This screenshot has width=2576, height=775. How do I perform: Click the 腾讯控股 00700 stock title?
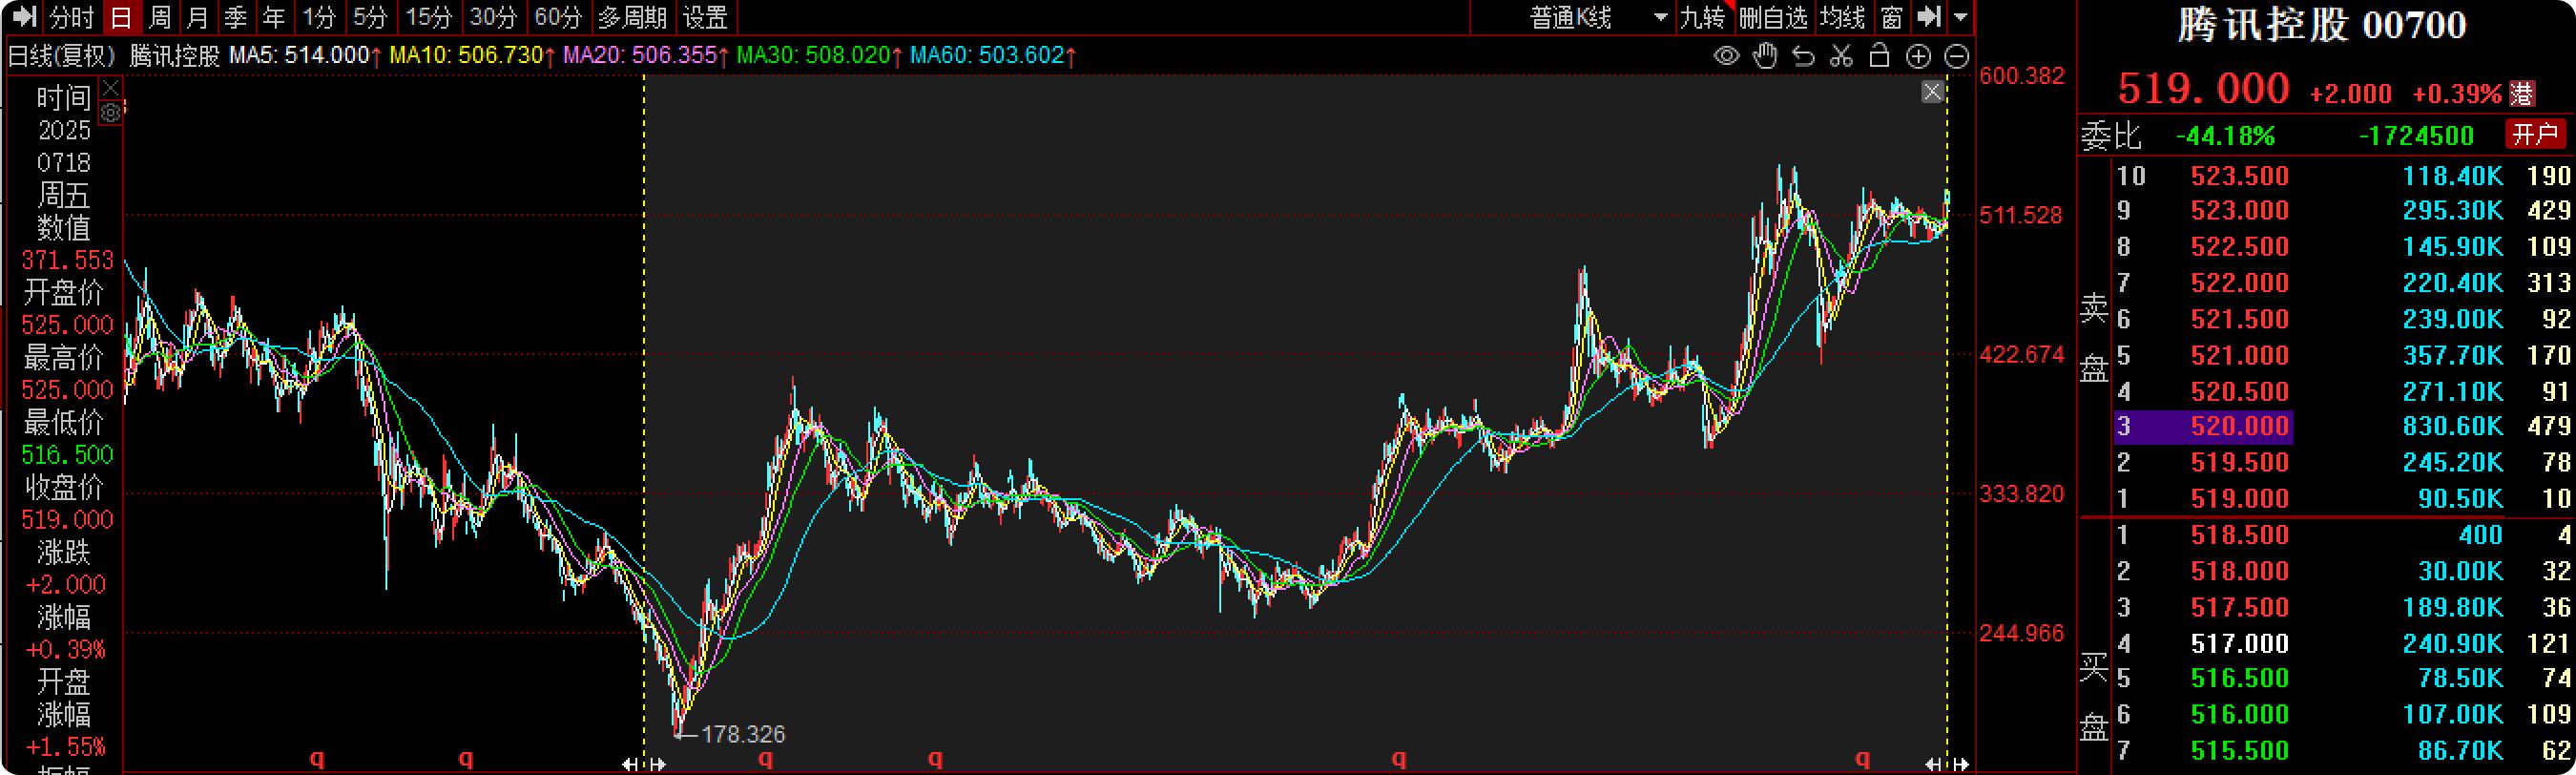(2322, 25)
